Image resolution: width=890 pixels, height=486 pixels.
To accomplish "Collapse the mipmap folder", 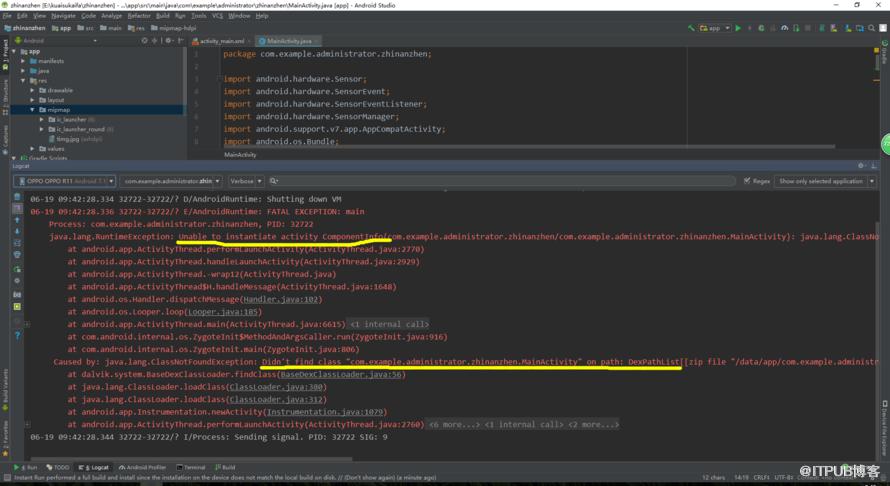I will (x=32, y=110).
